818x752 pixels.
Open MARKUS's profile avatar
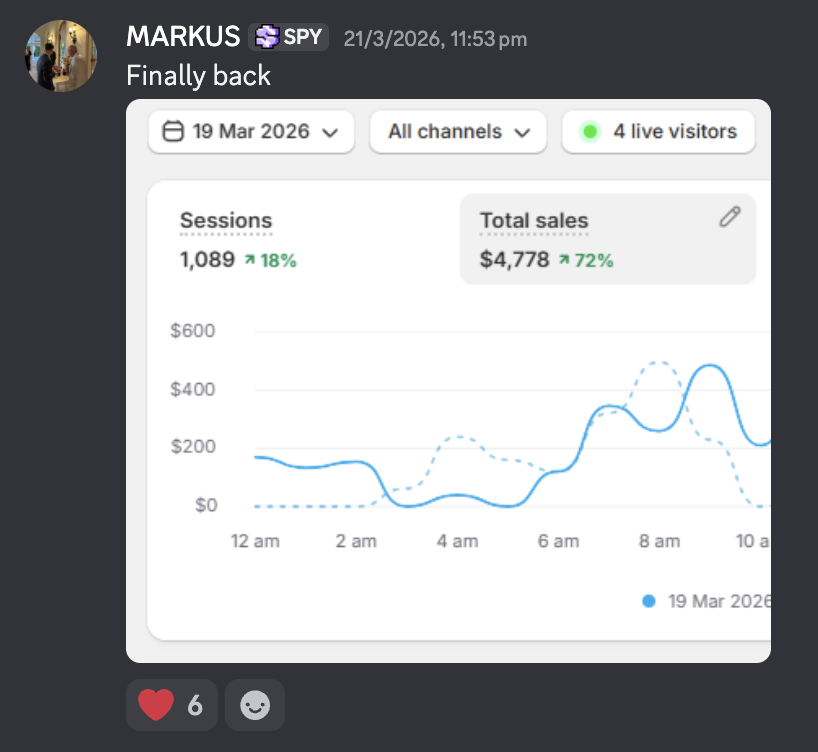click(x=61, y=56)
